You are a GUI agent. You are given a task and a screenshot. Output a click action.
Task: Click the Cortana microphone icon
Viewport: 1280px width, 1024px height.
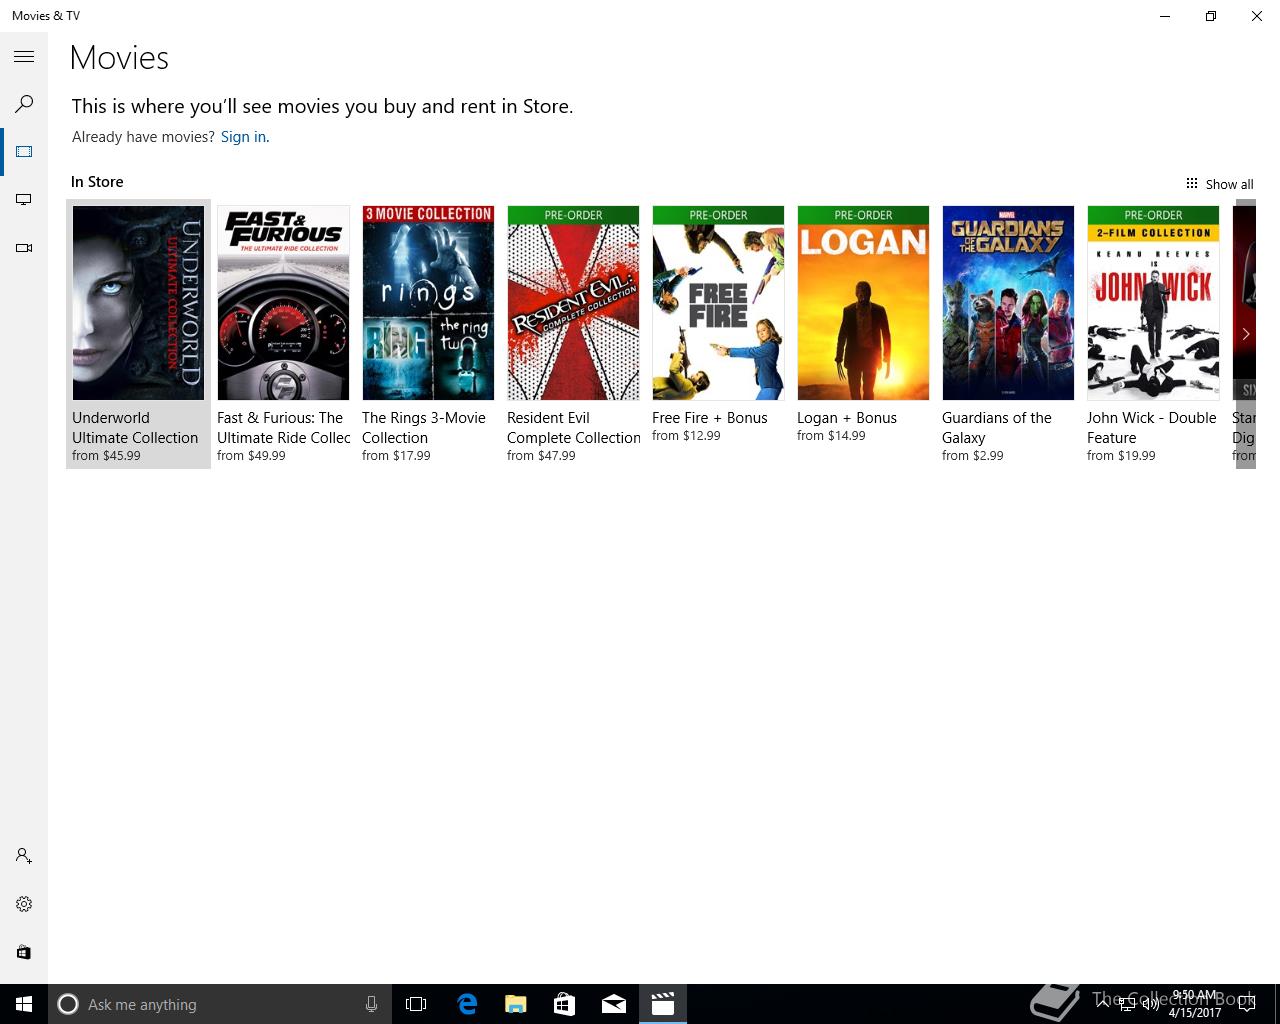(x=371, y=1004)
